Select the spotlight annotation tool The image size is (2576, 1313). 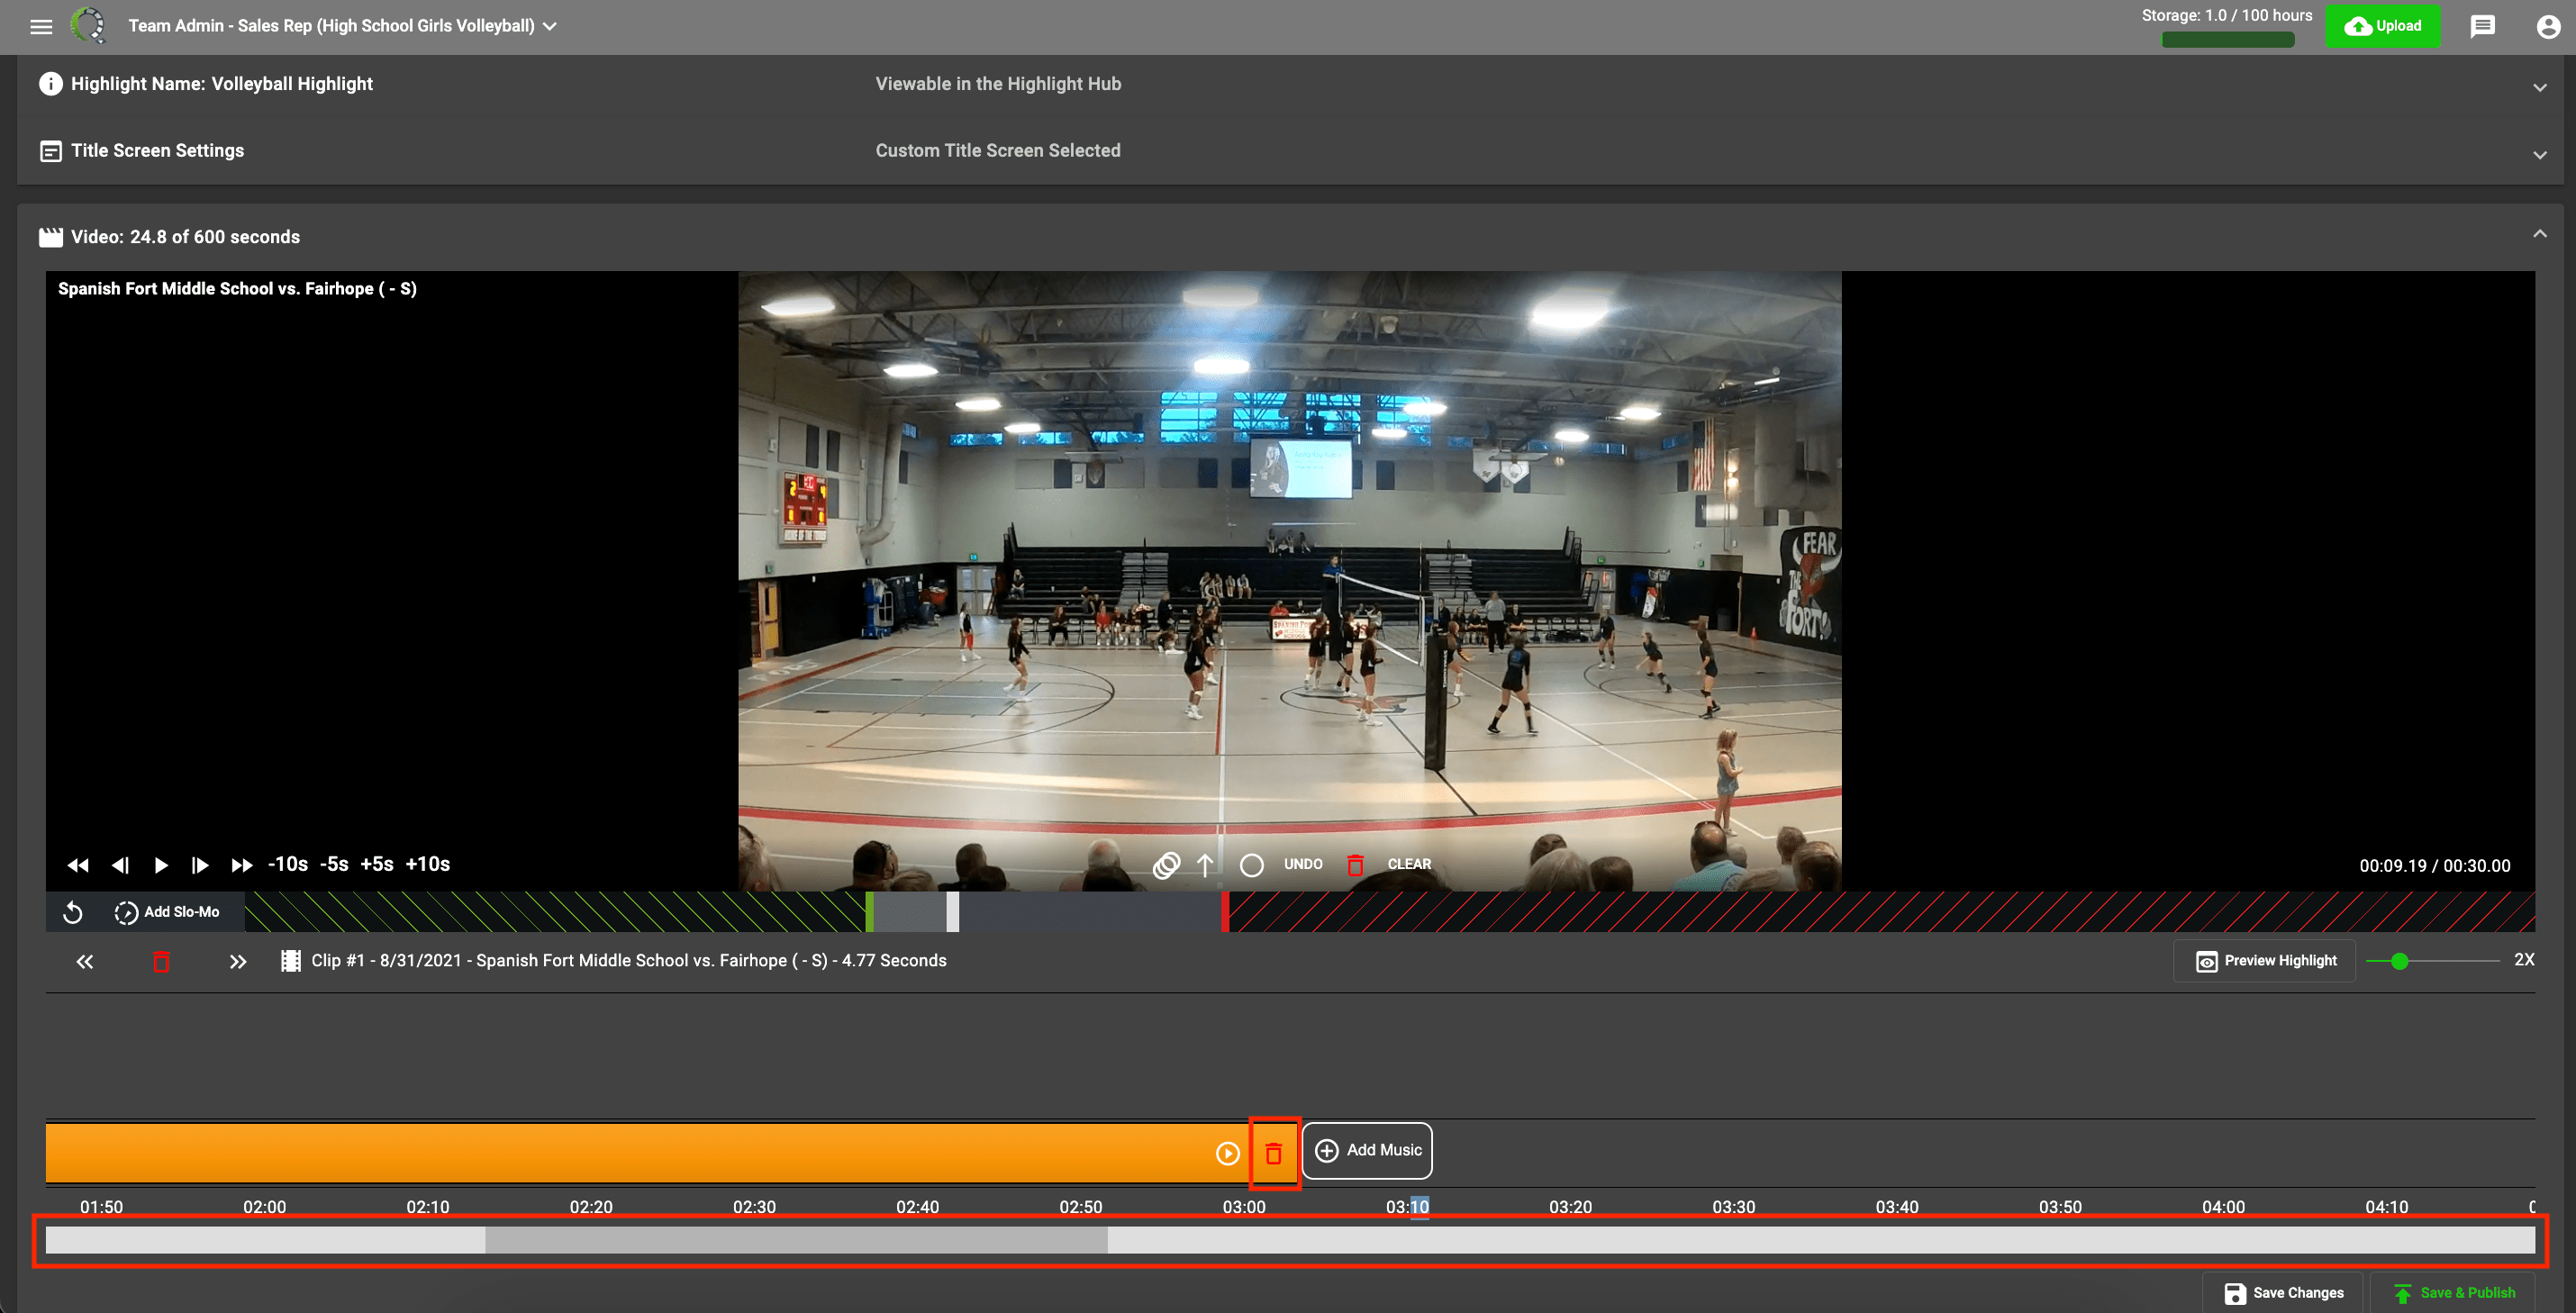pyautogui.click(x=1166, y=864)
